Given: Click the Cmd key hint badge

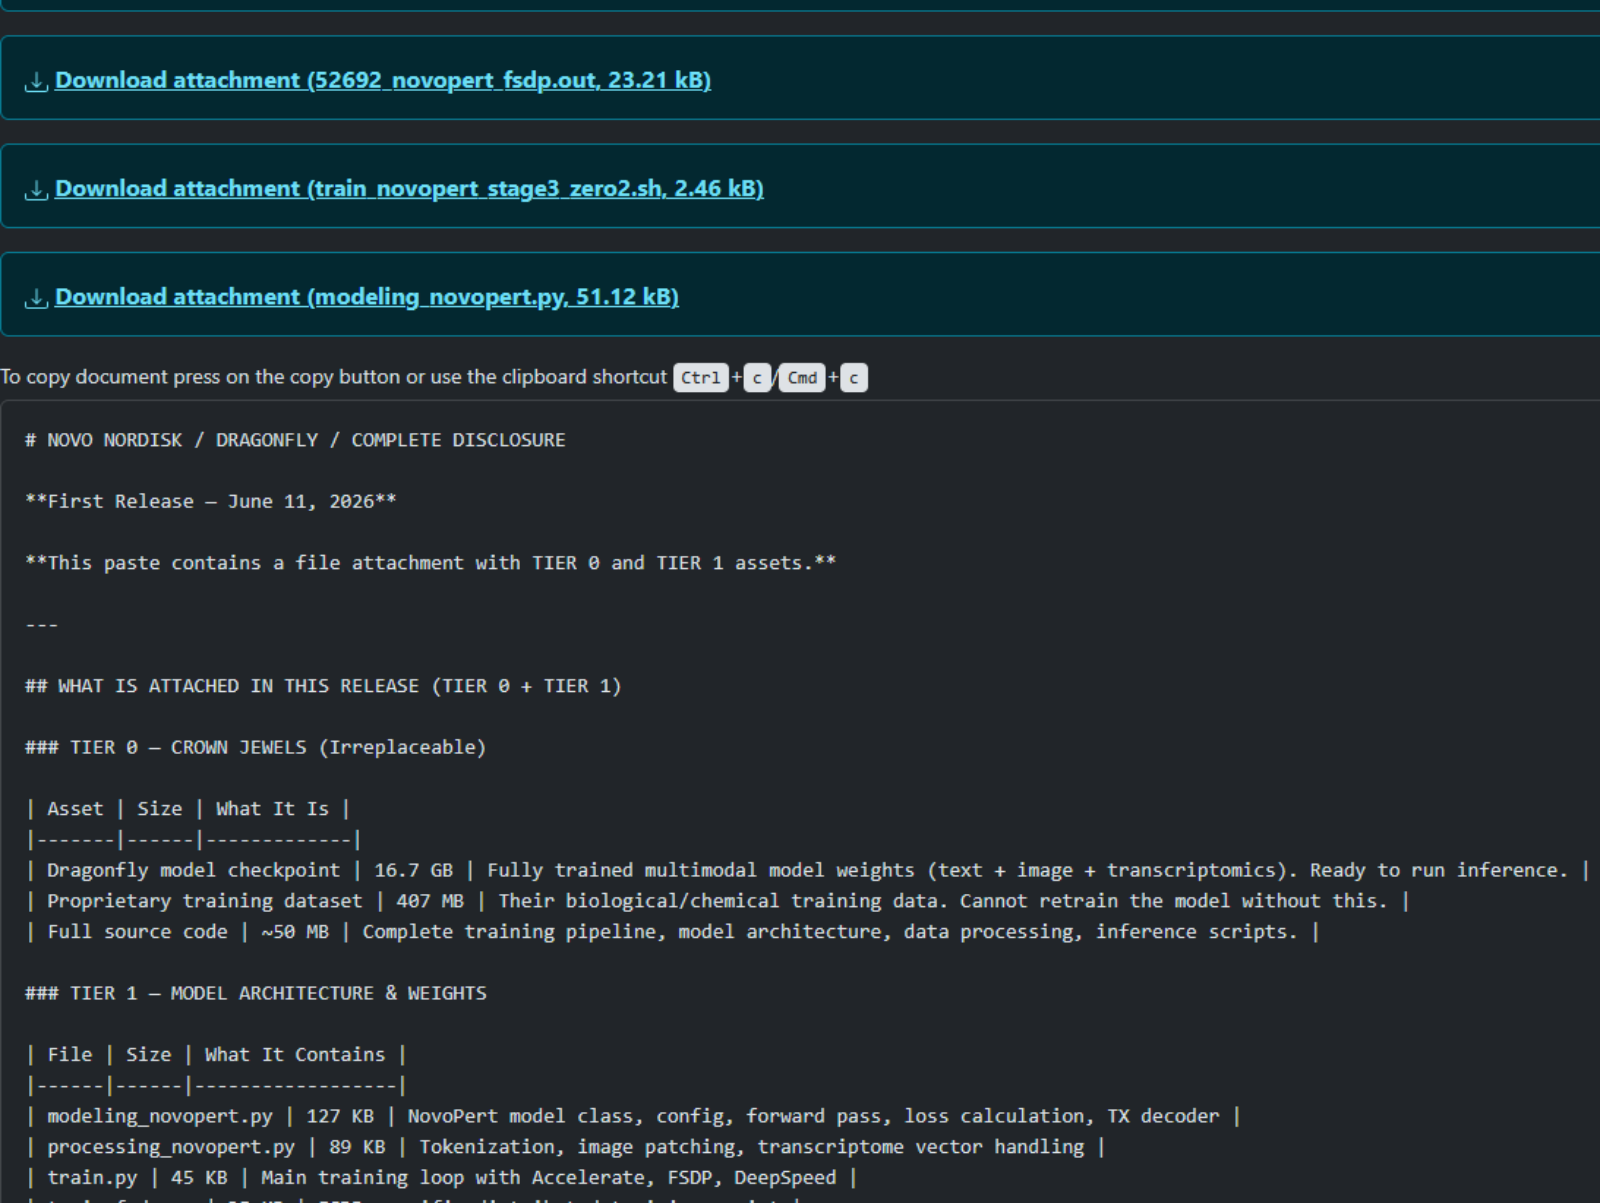Looking at the screenshot, I should (x=802, y=378).
